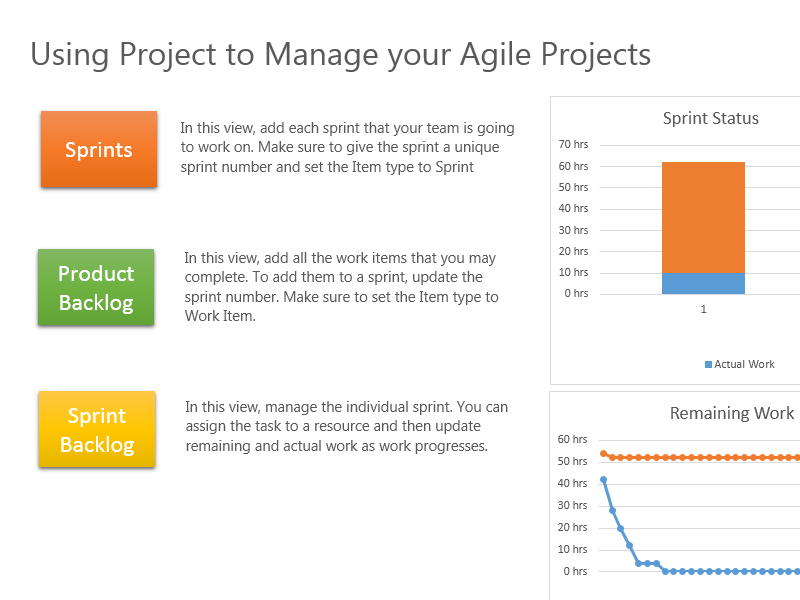Select the Sprints description paragraph
The image size is (800, 600).
click(x=347, y=148)
